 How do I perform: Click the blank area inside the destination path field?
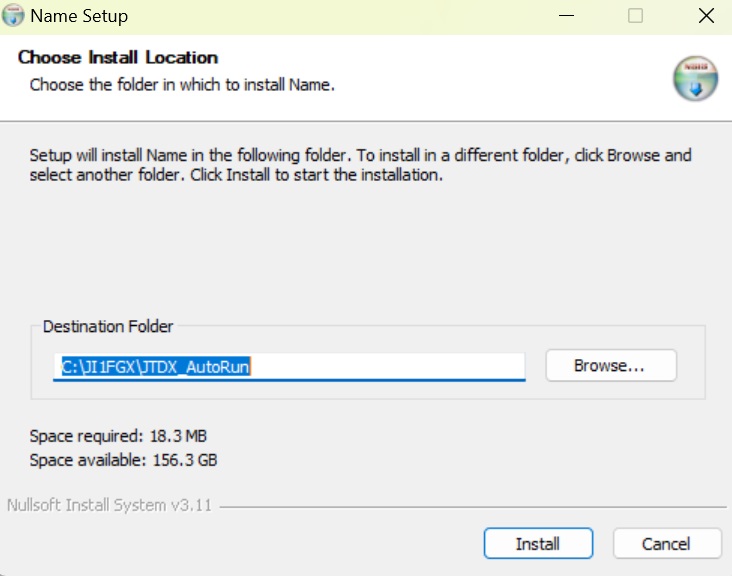(390, 367)
